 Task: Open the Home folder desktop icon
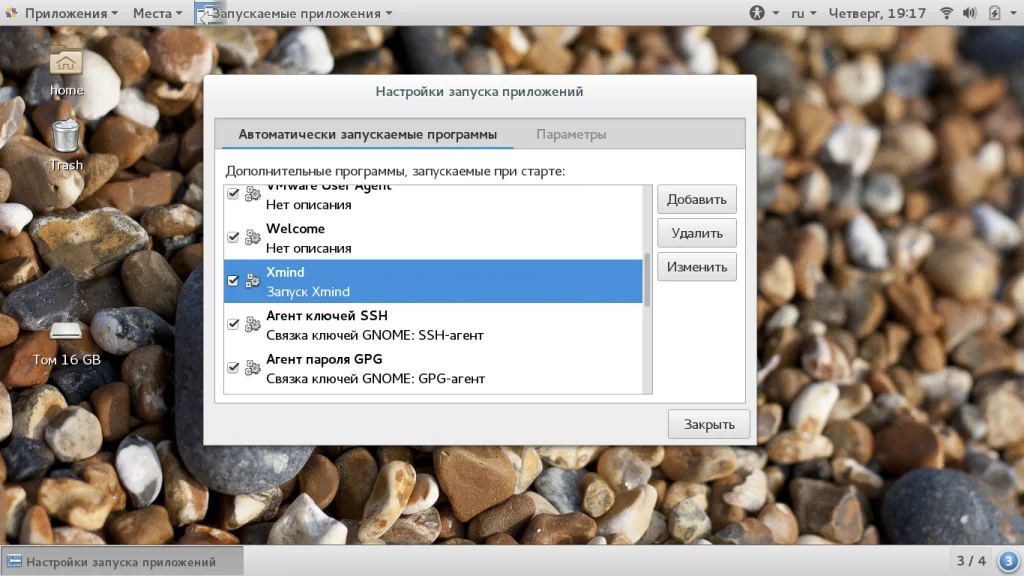click(65, 61)
